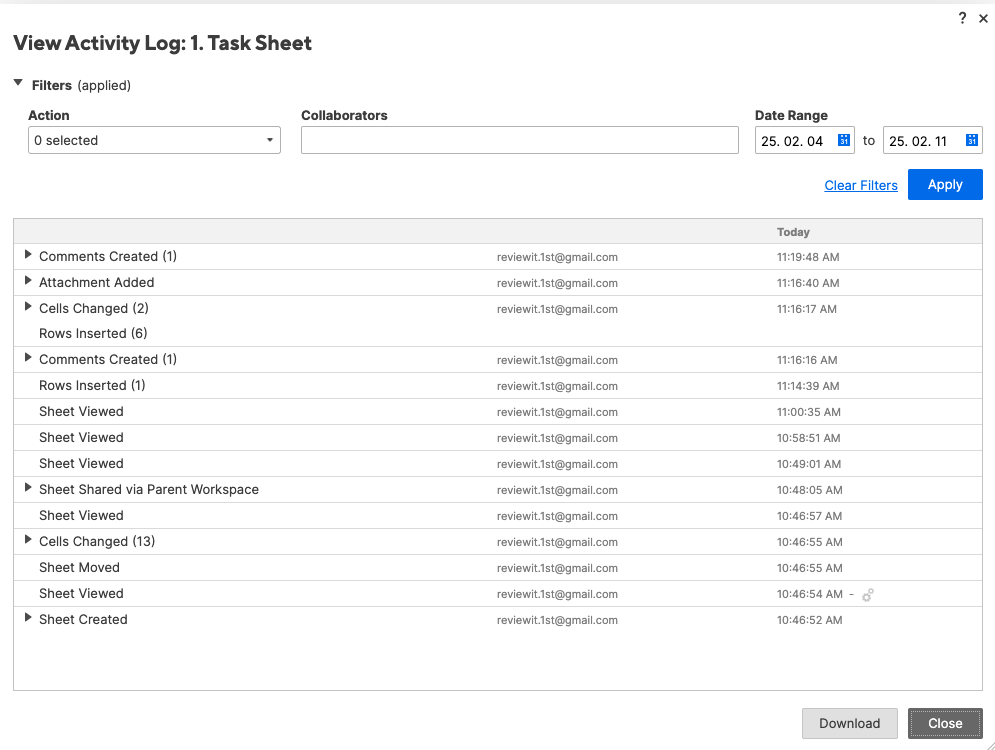Select the Sheet Moved entry
Screen dimensions: 995x750
pos(79,568)
